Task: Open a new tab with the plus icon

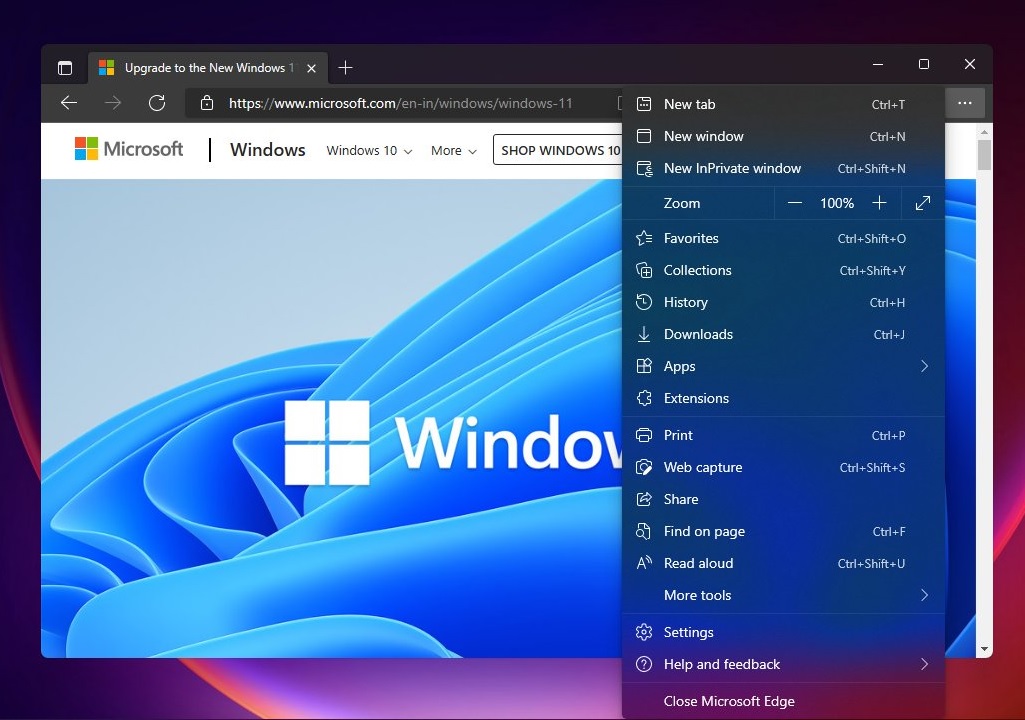Action: [x=345, y=67]
